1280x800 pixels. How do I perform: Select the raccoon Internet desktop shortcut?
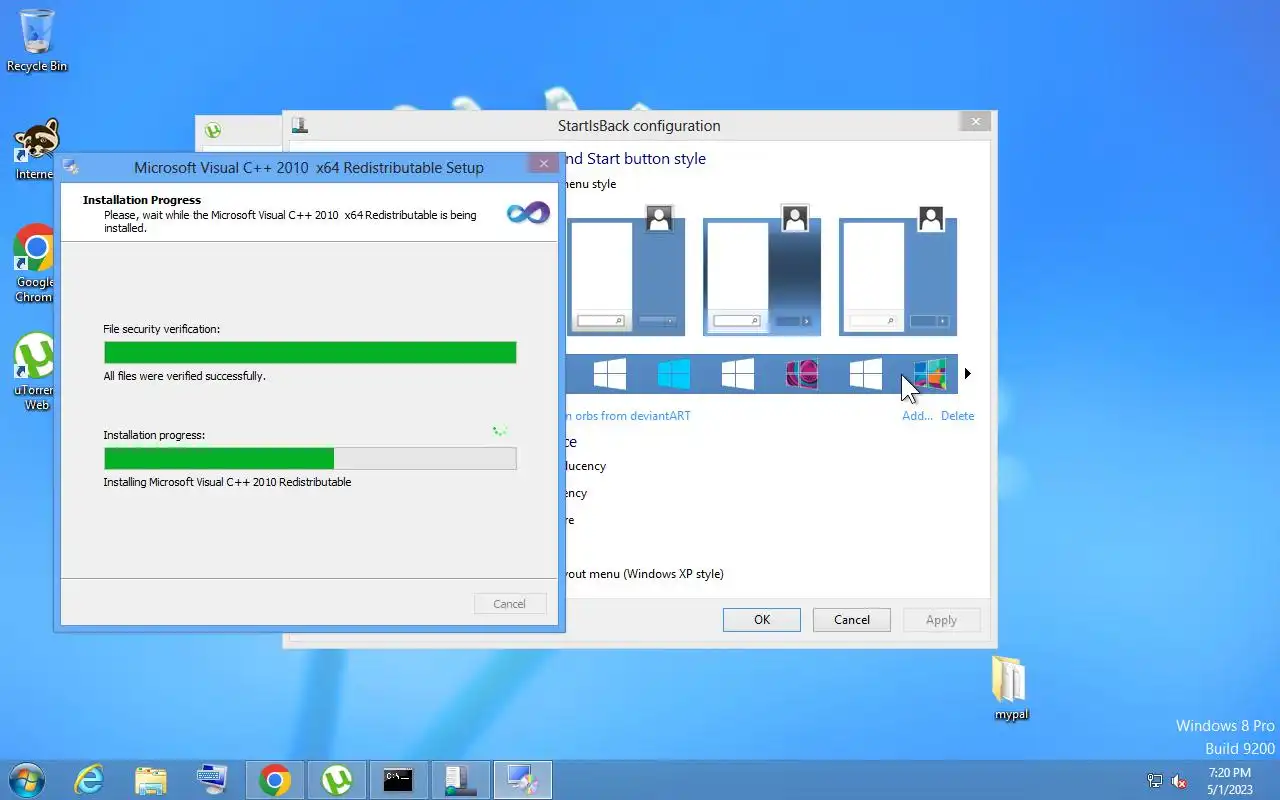[35, 150]
